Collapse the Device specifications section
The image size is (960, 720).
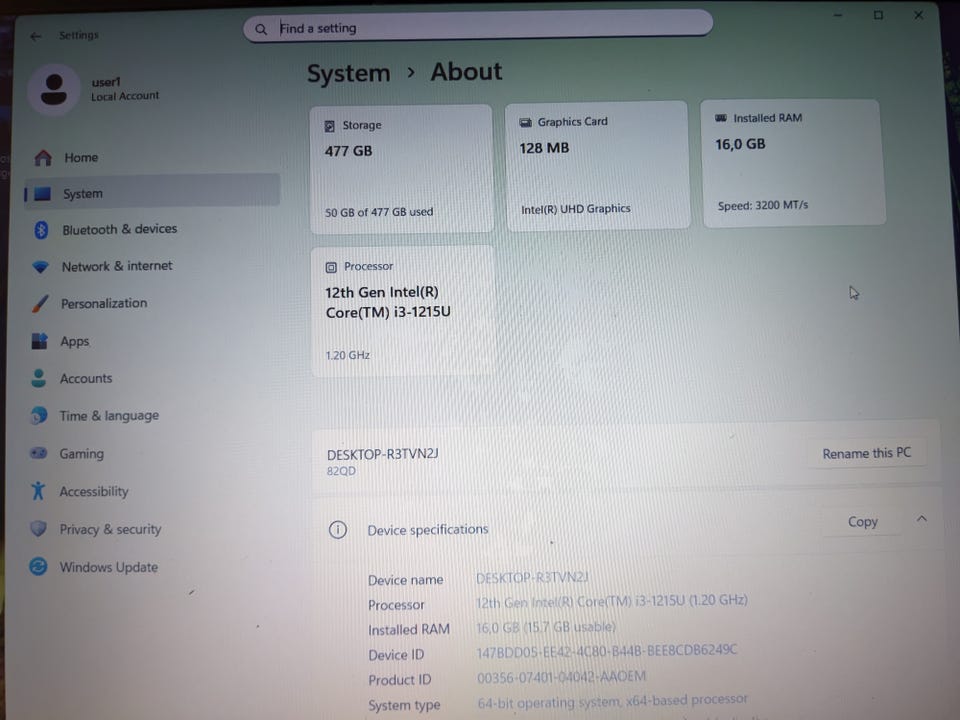921,519
